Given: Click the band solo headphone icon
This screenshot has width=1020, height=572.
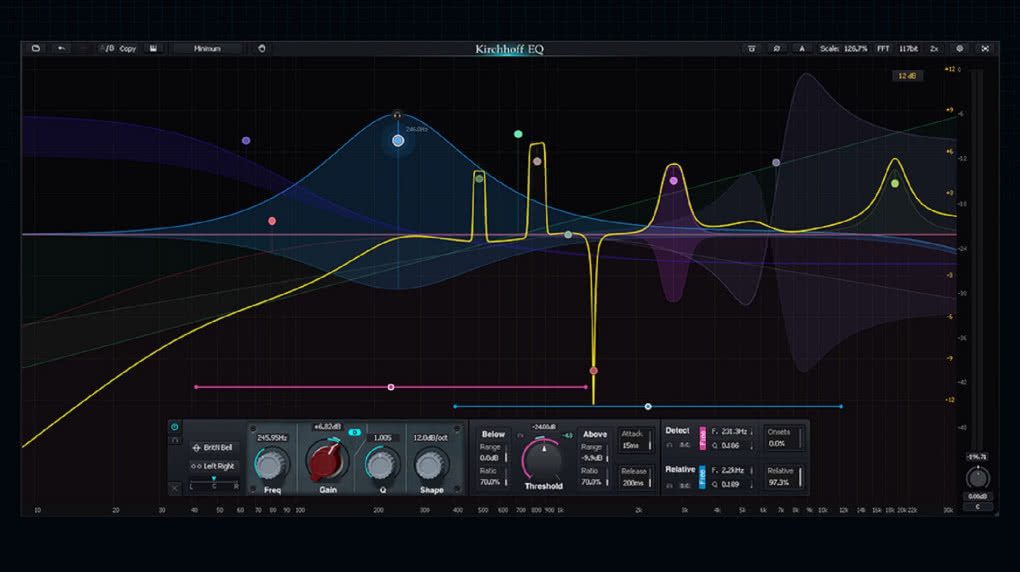Looking at the screenshot, I should 174,441.
